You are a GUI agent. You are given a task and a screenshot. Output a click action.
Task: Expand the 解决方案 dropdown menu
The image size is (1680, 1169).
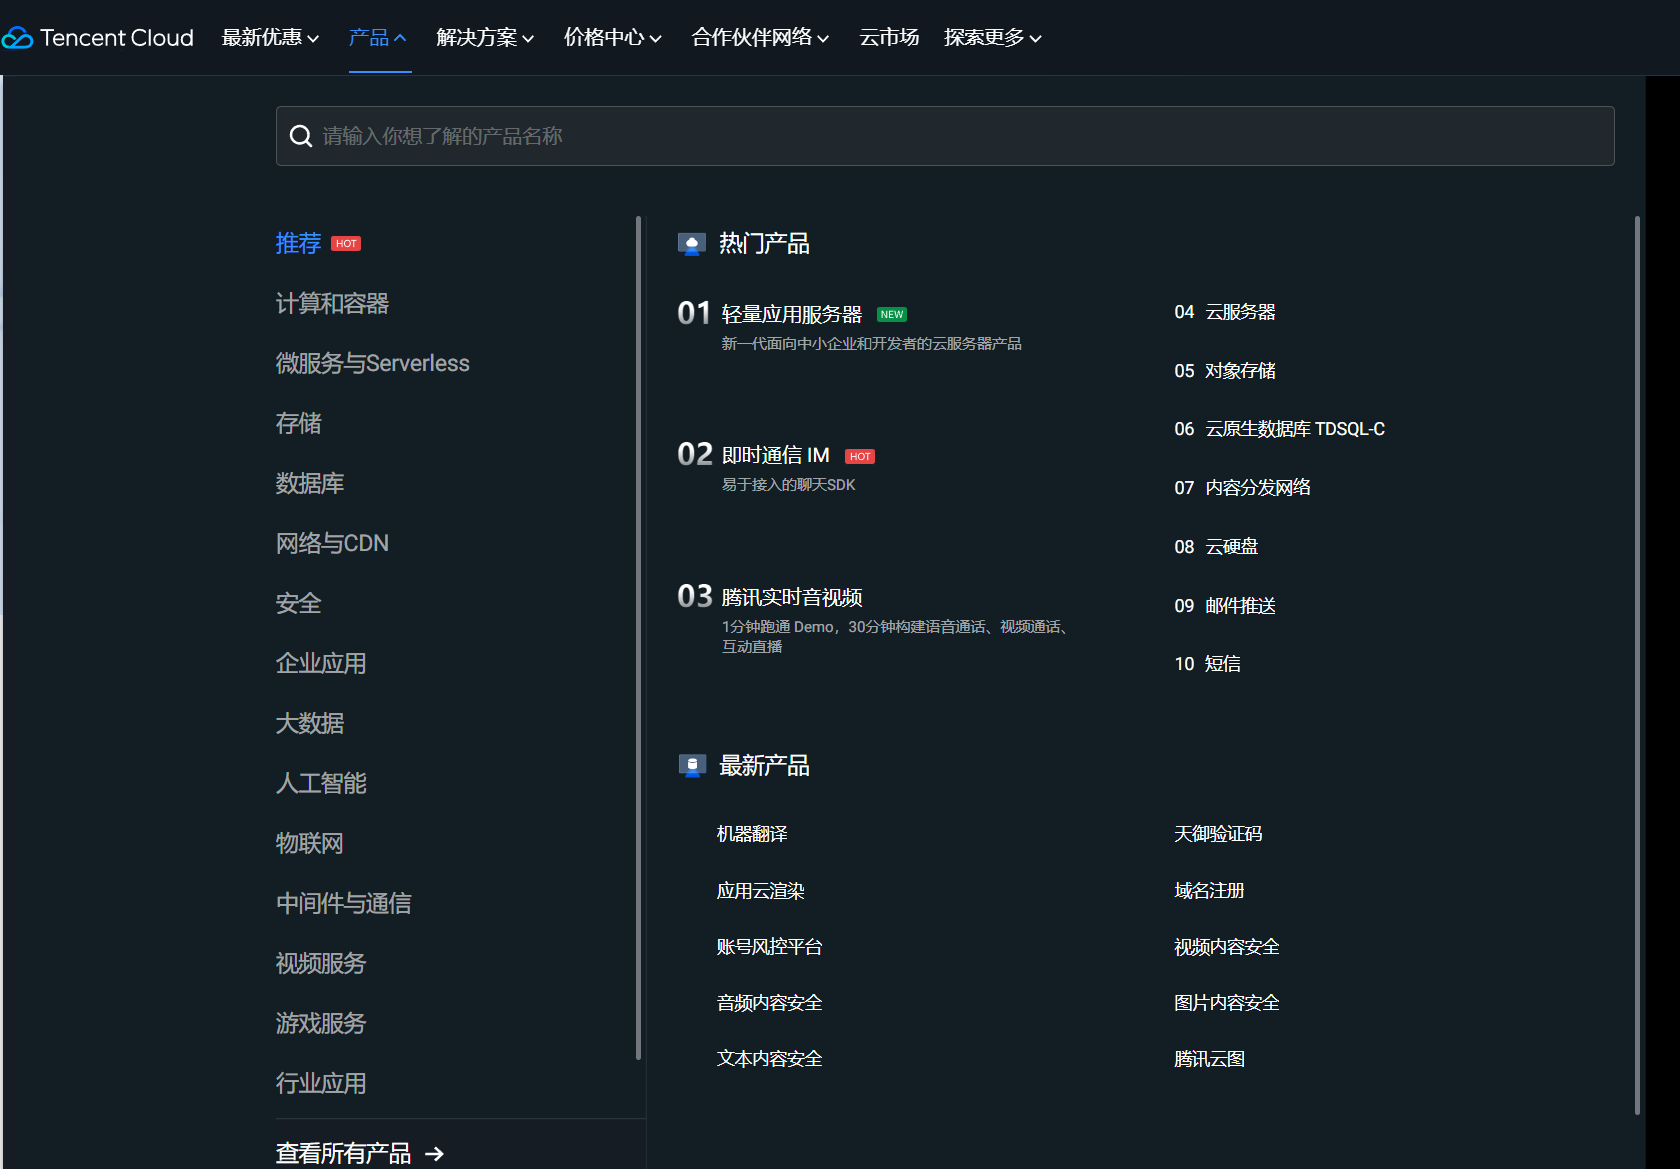coord(485,38)
